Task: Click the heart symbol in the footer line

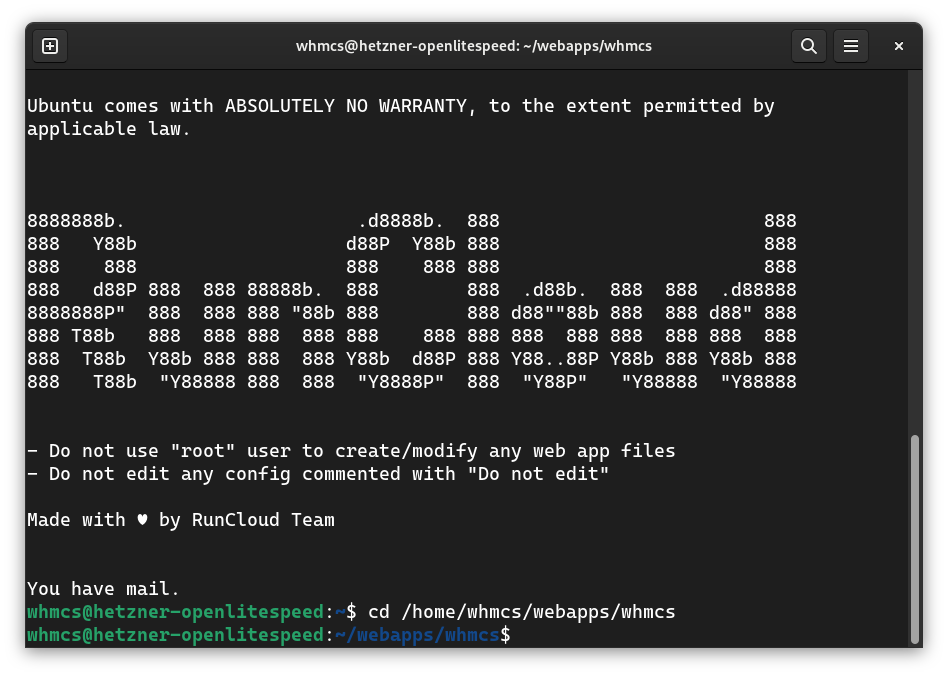Action: (x=142, y=520)
